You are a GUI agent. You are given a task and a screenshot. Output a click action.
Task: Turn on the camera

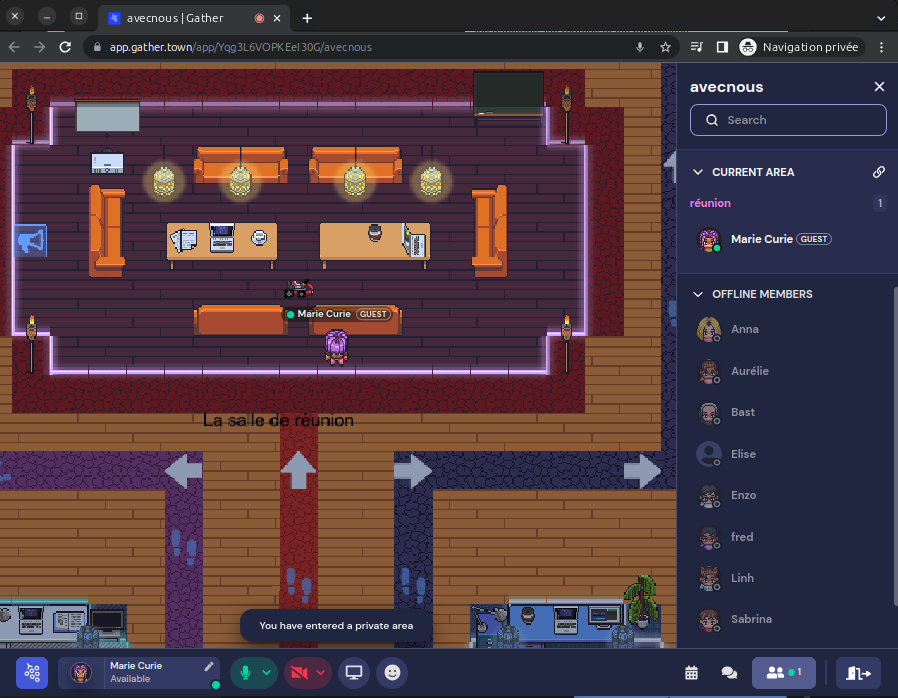(298, 673)
